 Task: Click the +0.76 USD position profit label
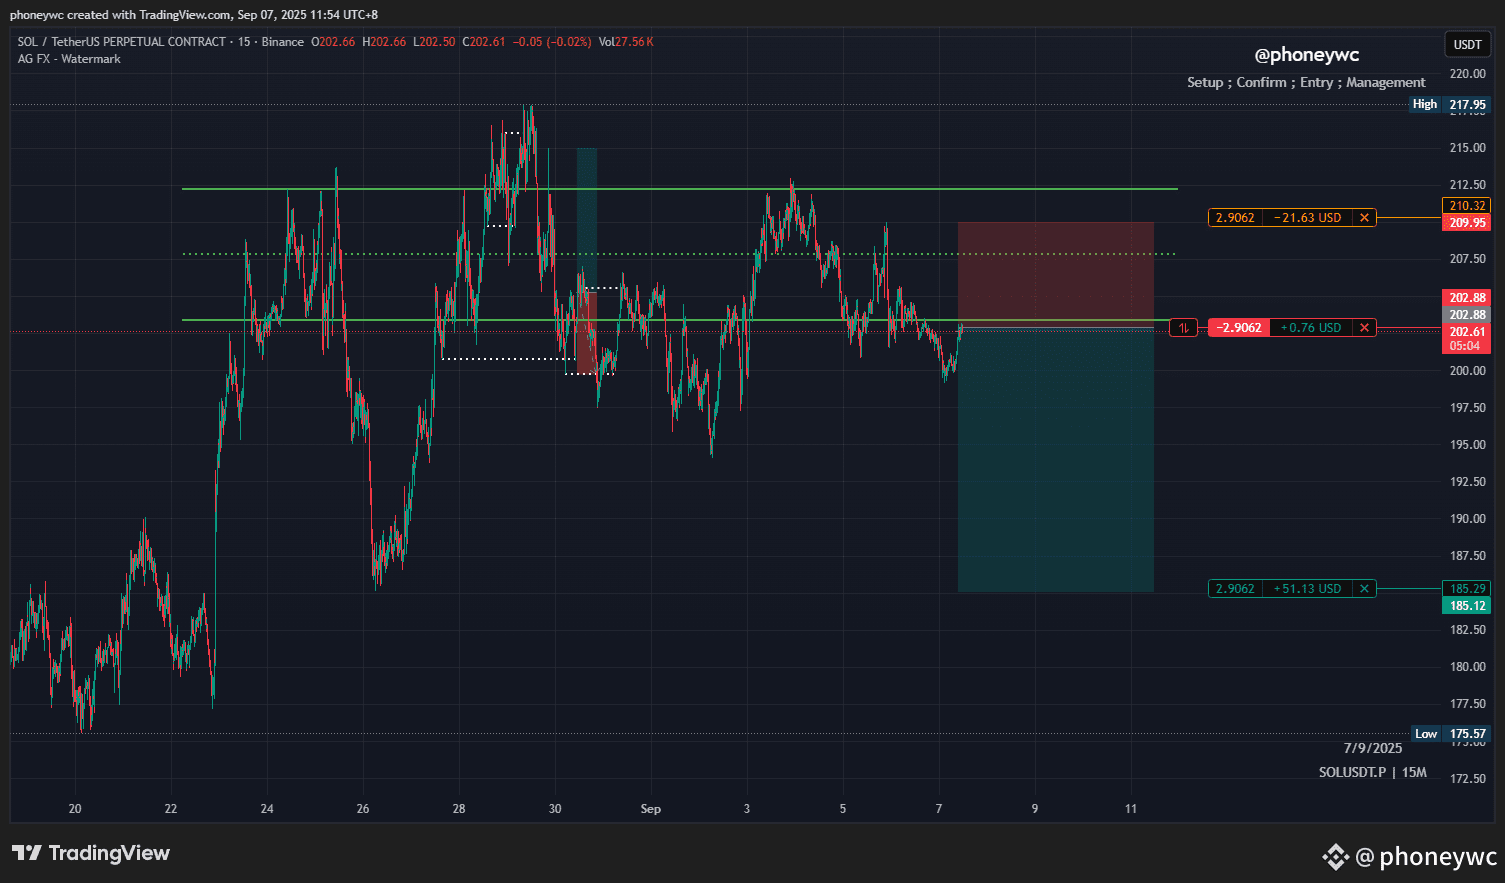[x=1311, y=327]
